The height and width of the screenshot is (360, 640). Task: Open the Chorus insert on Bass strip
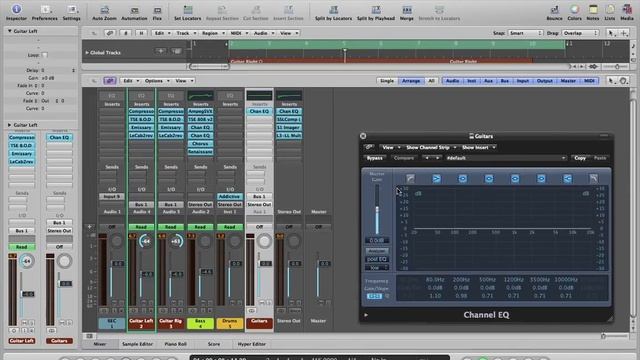click(x=200, y=144)
